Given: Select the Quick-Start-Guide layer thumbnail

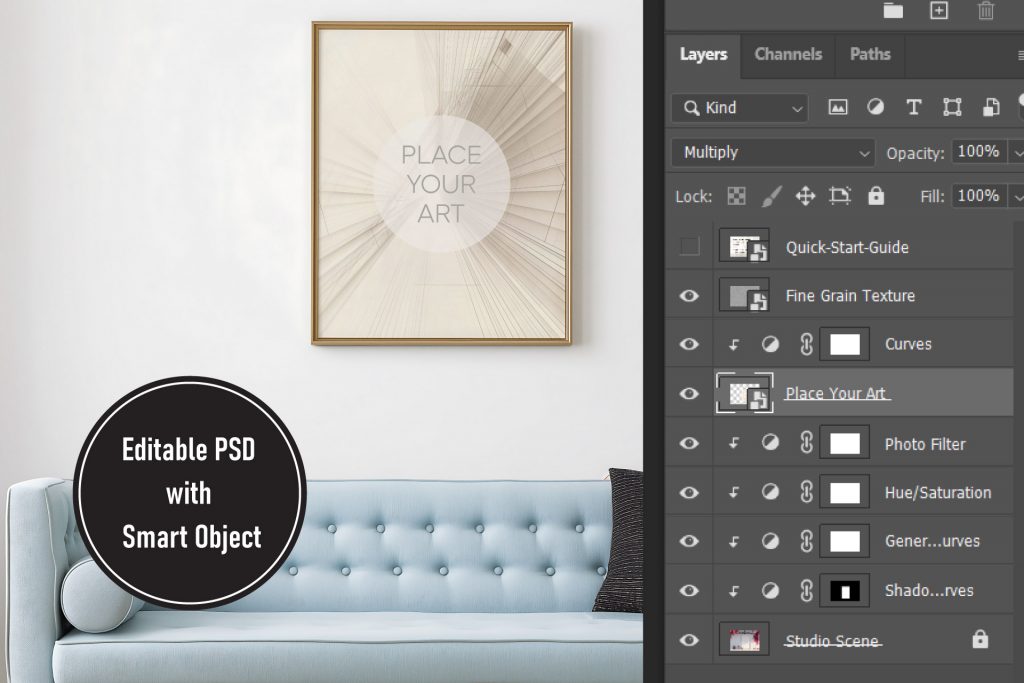Looking at the screenshot, I should [x=744, y=246].
